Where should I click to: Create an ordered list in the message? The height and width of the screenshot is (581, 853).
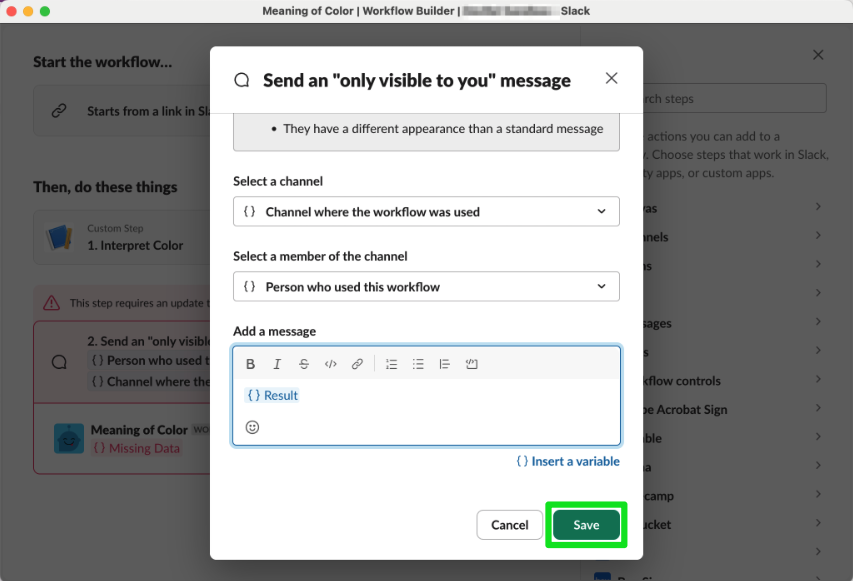(x=391, y=363)
